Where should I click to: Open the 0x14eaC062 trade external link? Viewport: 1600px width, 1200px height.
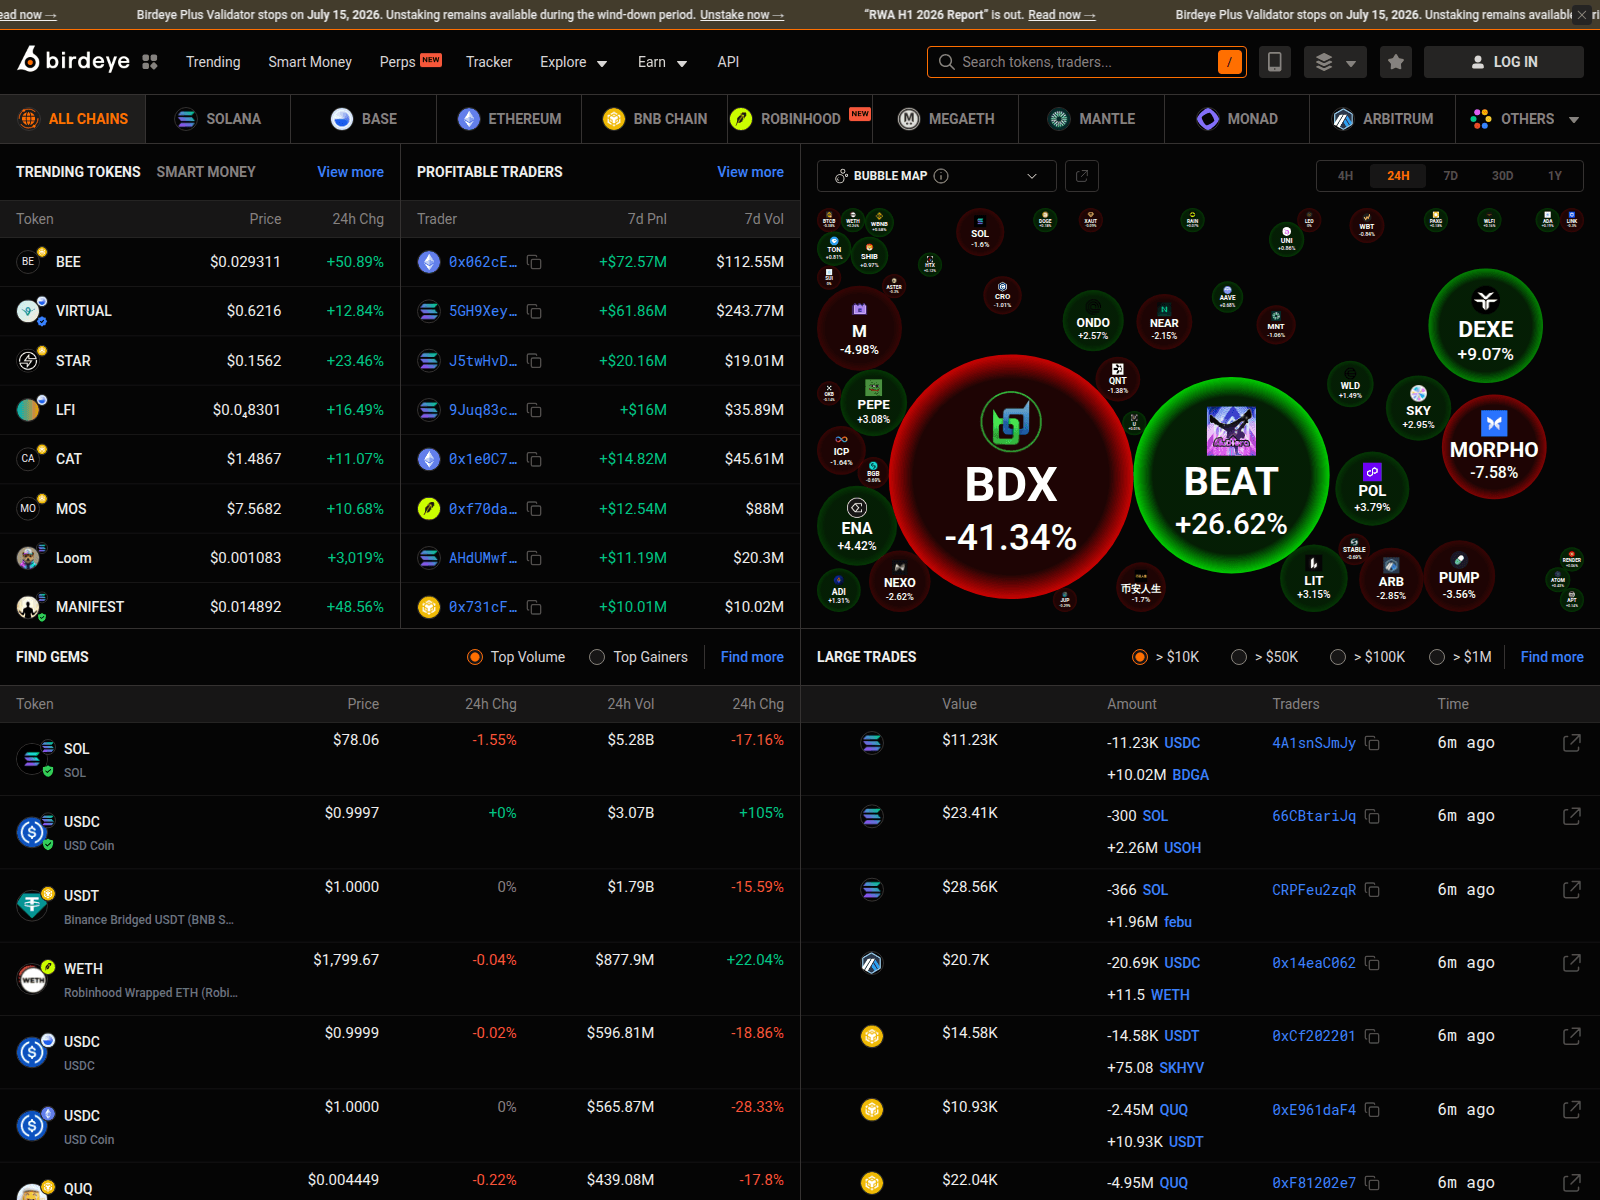pos(1572,963)
